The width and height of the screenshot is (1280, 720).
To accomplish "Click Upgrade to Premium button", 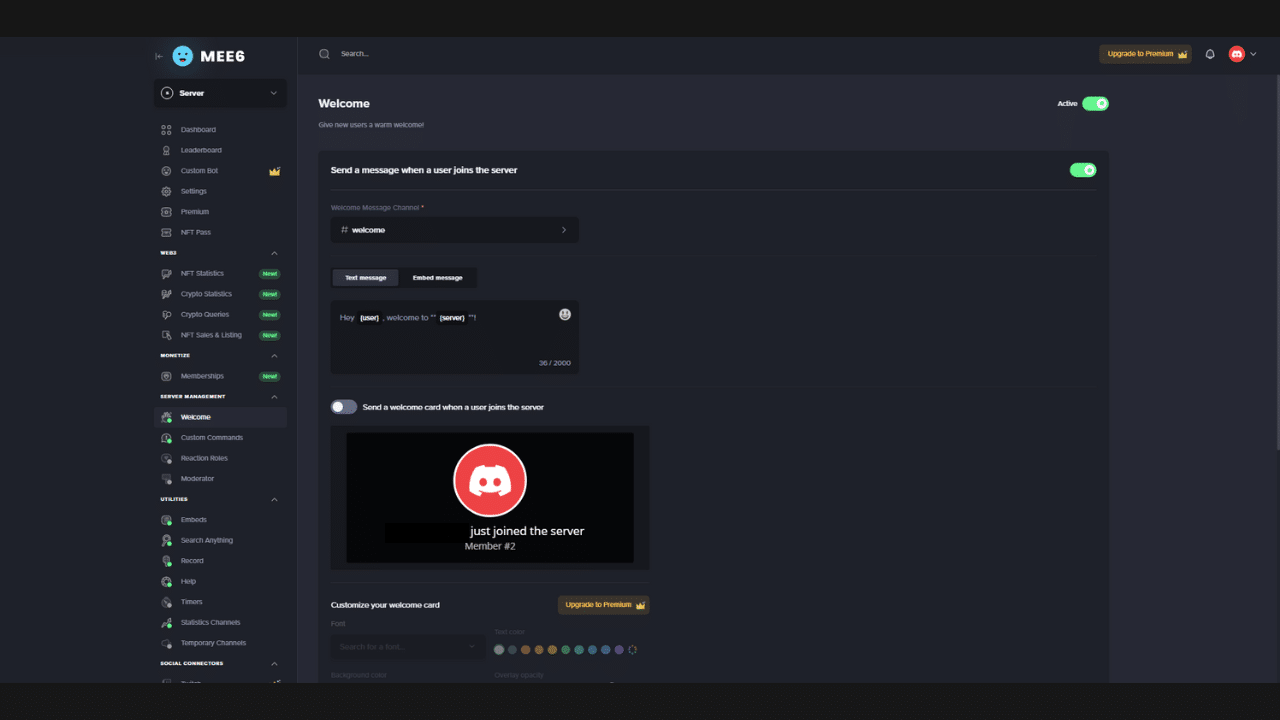I will (1145, 53).
